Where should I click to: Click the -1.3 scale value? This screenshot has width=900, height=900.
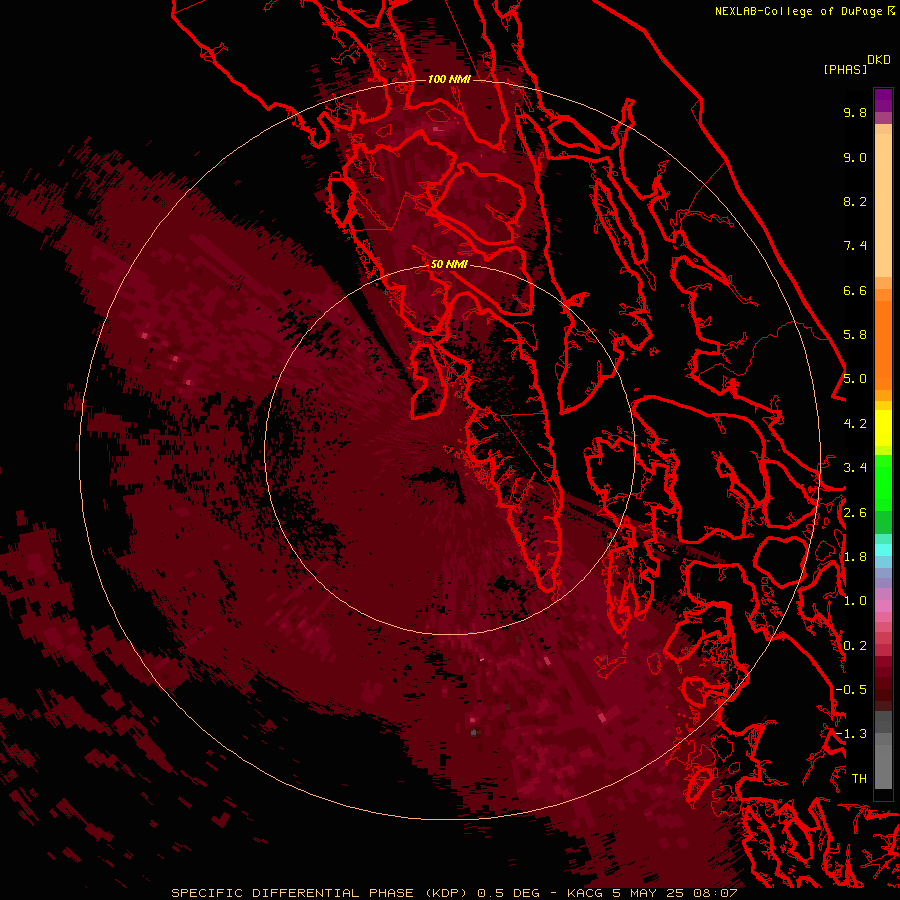pos(851,734)
